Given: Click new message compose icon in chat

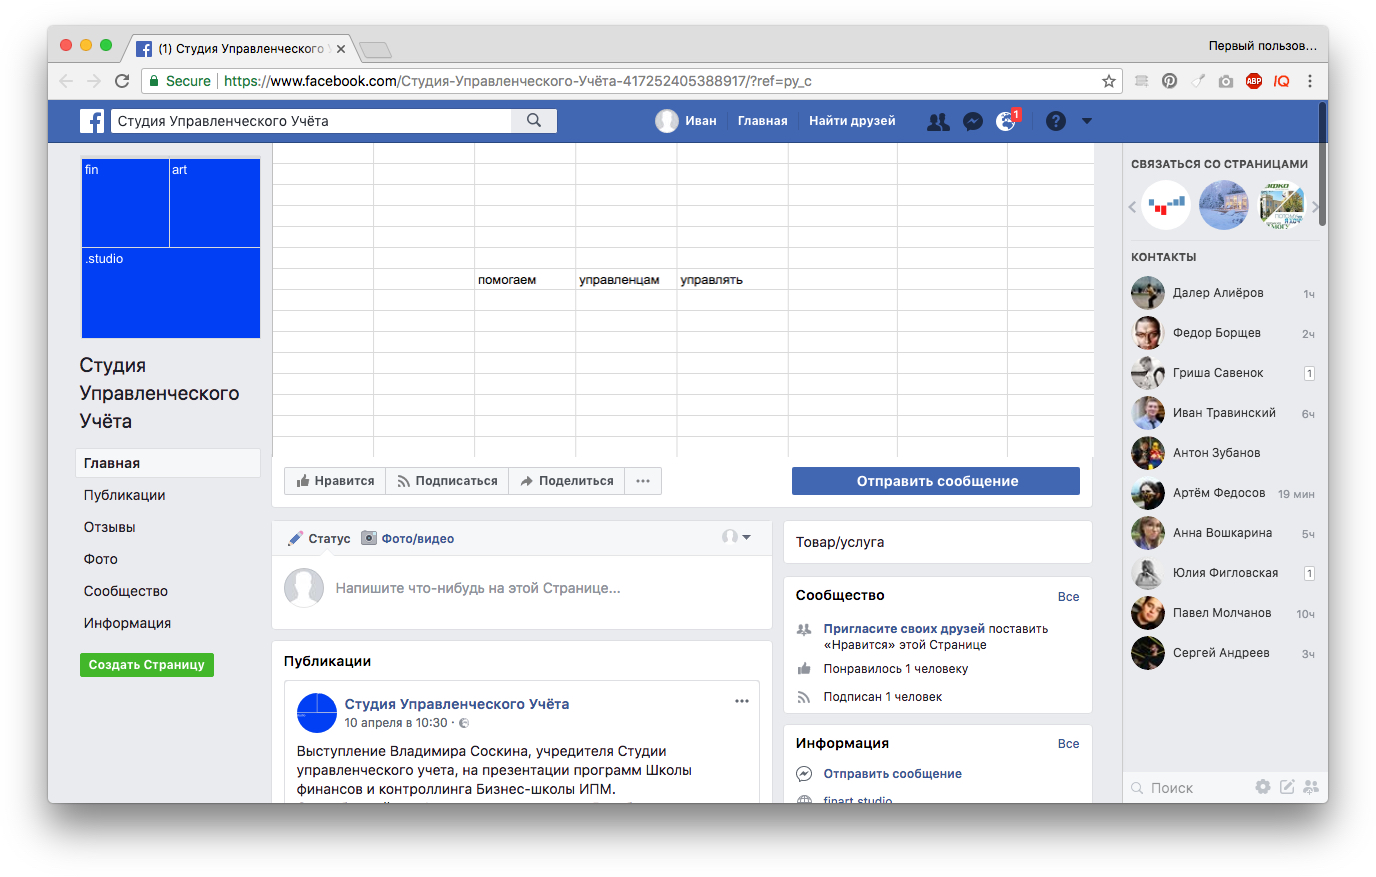Looking at the screenshot, I should point(1287,787).
